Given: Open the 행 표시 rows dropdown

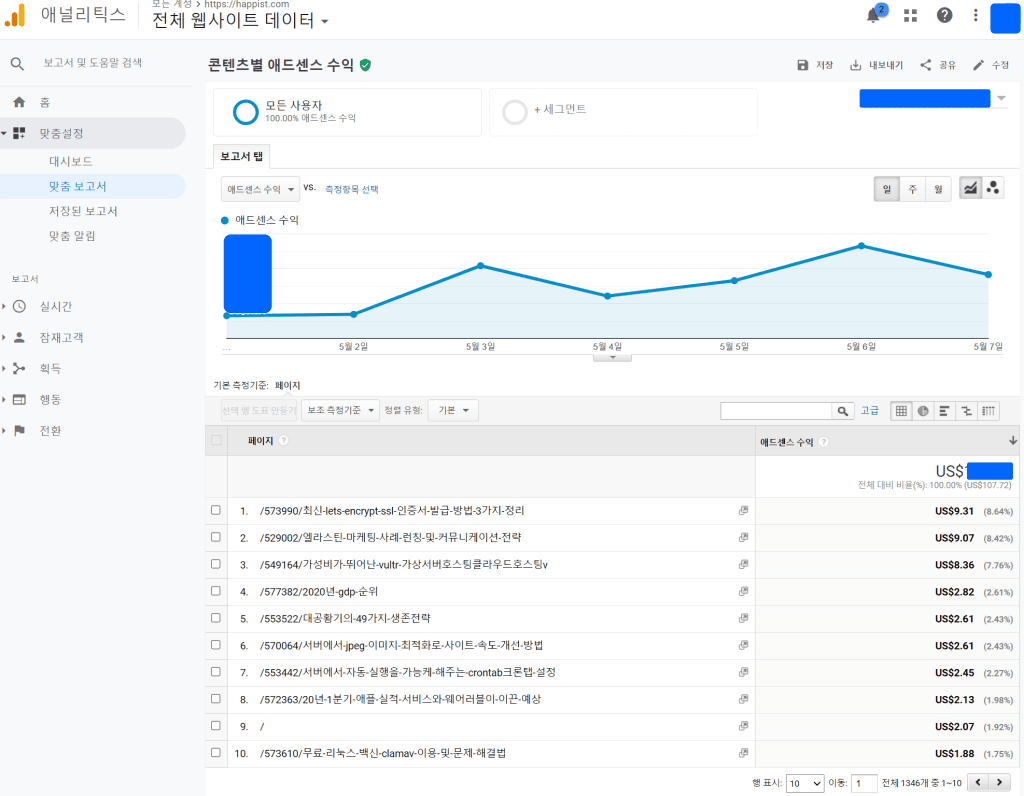Looking at the screenshot, I should pyautogui.click(x=804, y=782).
